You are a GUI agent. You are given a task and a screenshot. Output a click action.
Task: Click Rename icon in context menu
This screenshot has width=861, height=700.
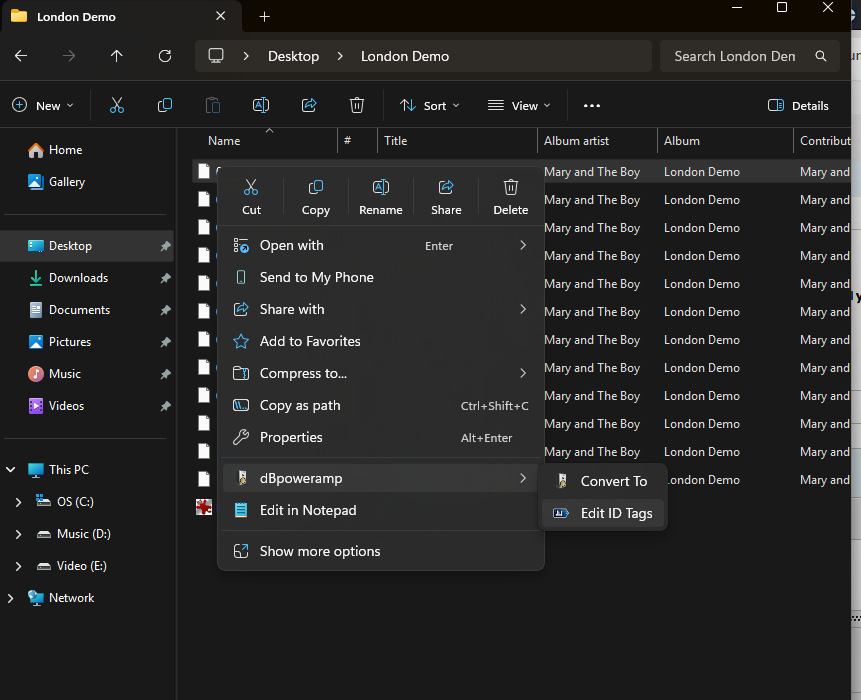(x=380, y=195)
